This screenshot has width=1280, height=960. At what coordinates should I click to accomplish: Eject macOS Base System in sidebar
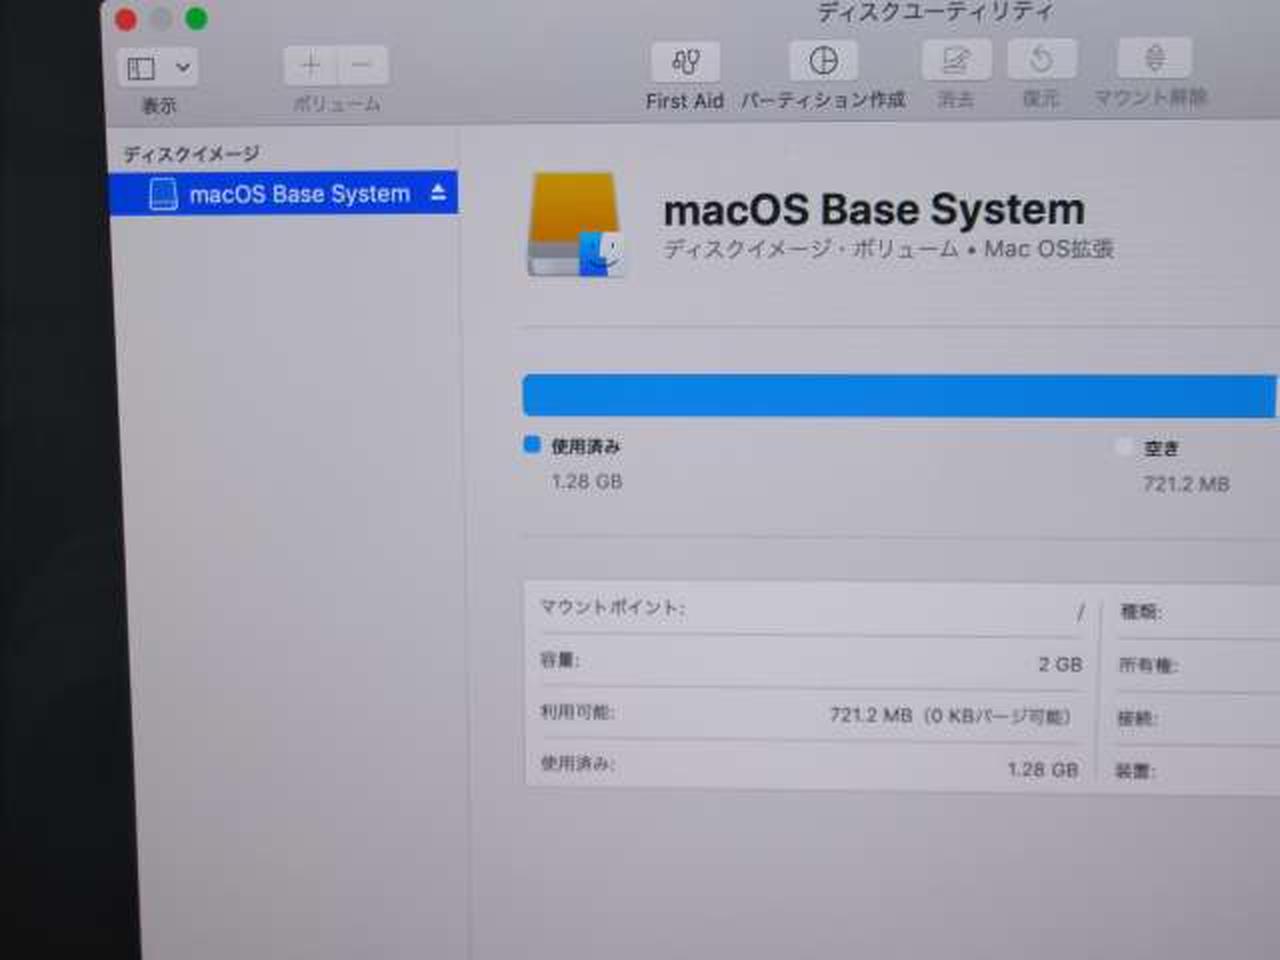coord(438,192)
